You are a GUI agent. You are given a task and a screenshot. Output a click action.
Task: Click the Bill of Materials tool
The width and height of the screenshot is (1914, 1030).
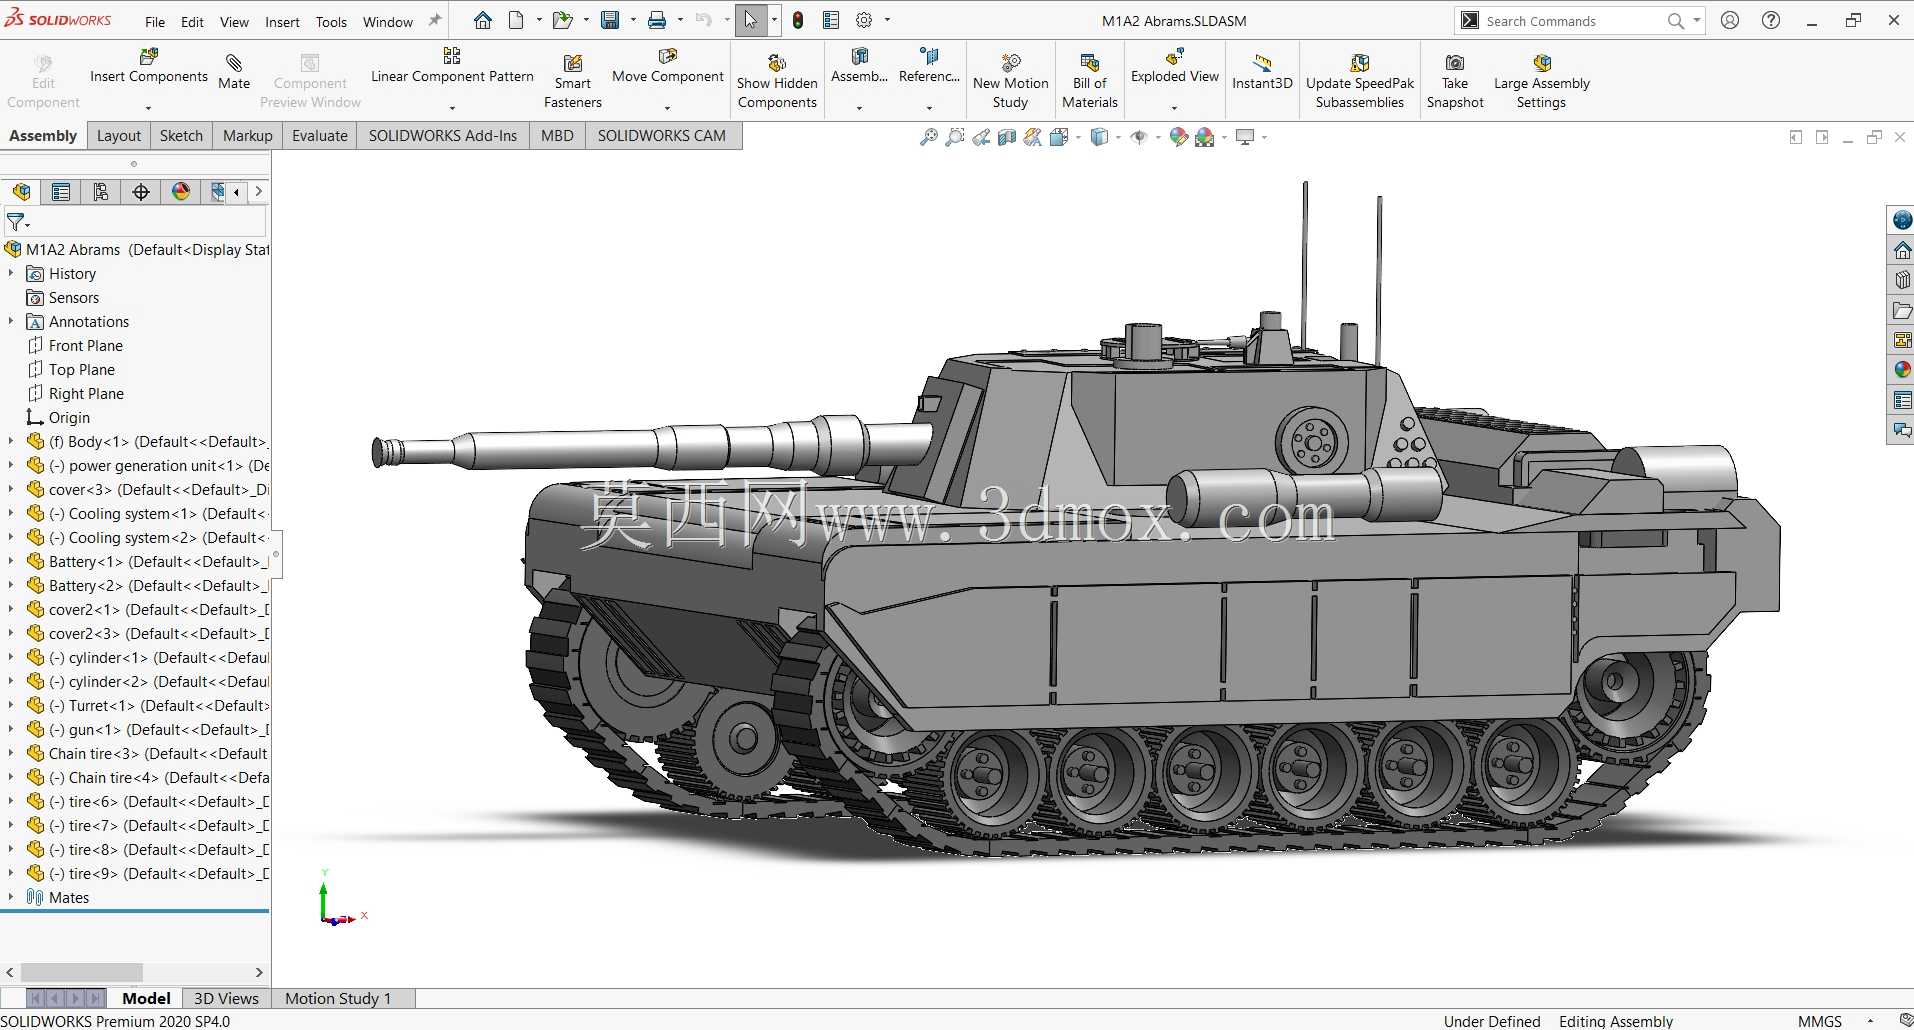tap(1090, 82)
